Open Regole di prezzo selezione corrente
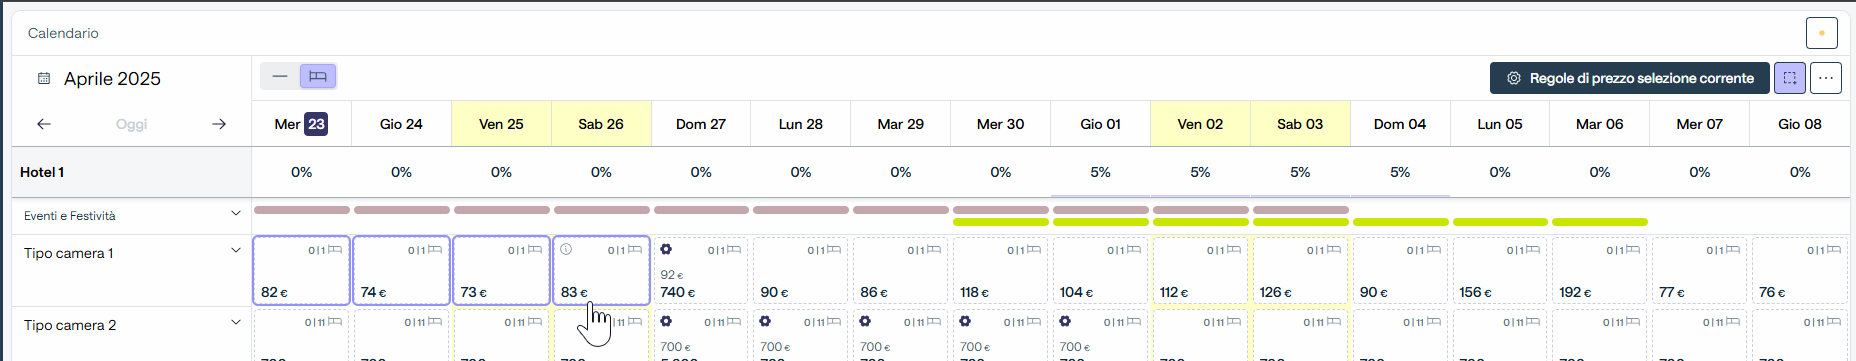1856x361 pixels. (x=1629, y=78)
